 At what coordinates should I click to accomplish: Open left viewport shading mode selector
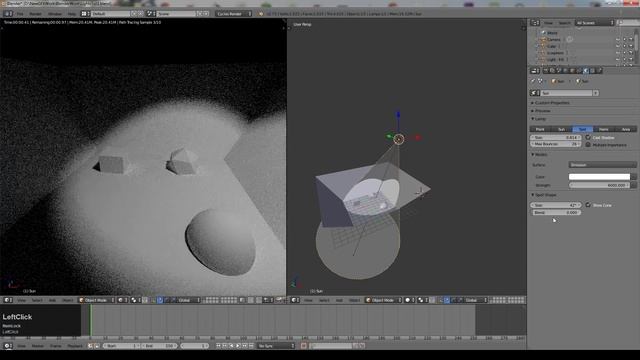coord(122,300)
